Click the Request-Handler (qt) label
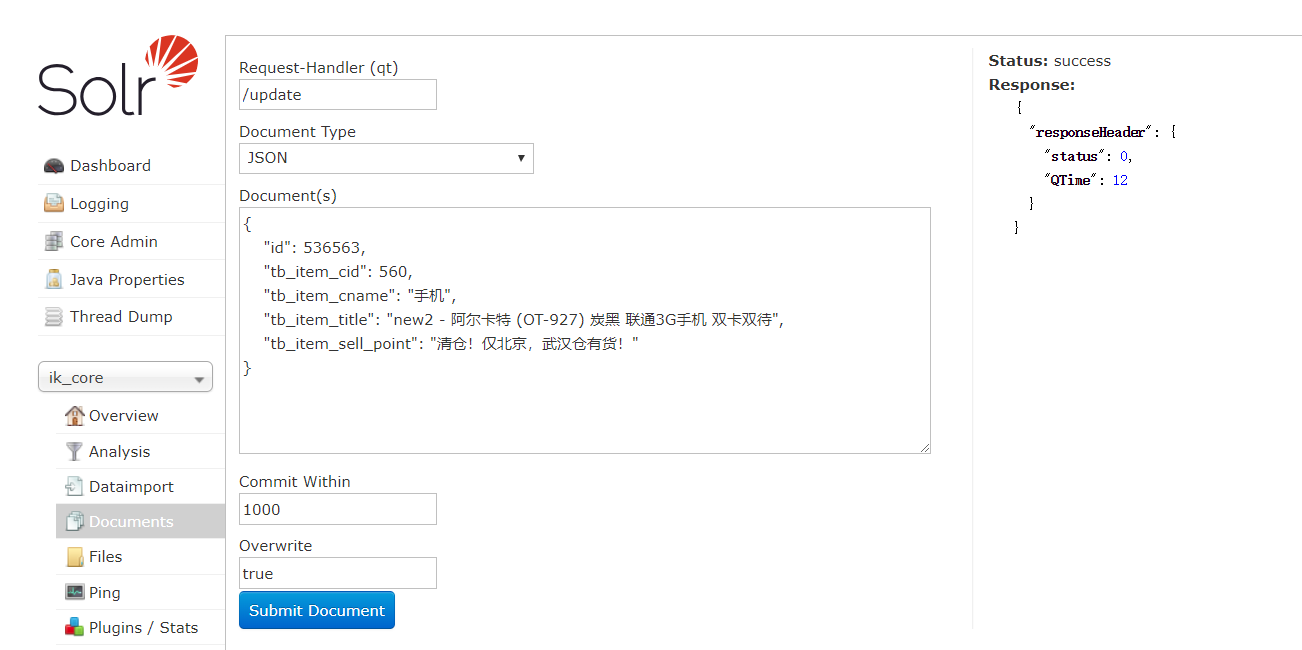1302x650 pixels. pyautogui.click(x=319, y=68)
